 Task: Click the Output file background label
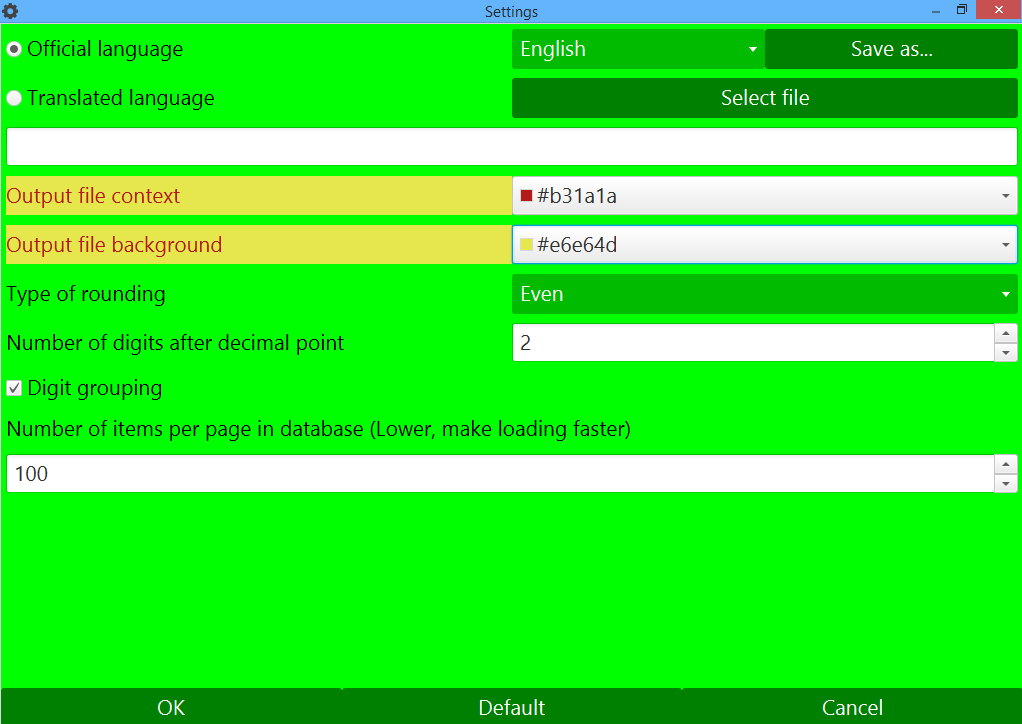(x=114, y=245)
